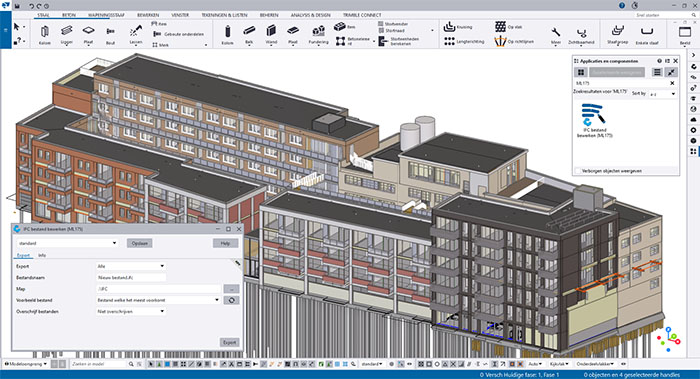700x379 pixels.
Task: Switch to the WAPENINGSSTAAF ribbon tab
Action: [x=106, y=15]
